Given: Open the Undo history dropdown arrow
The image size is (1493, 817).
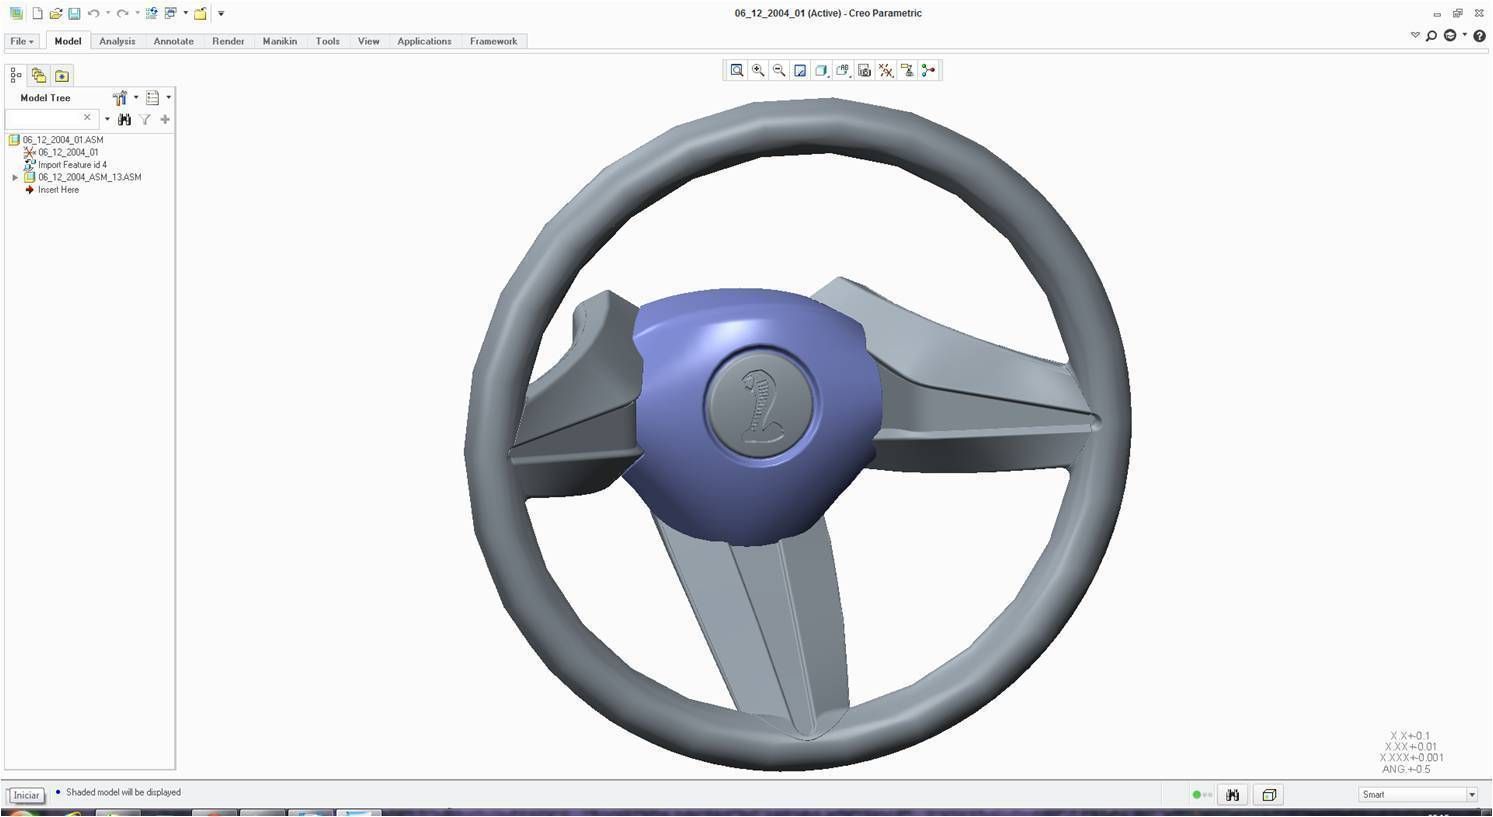Looking at the screenshot, I should (108, 13).
